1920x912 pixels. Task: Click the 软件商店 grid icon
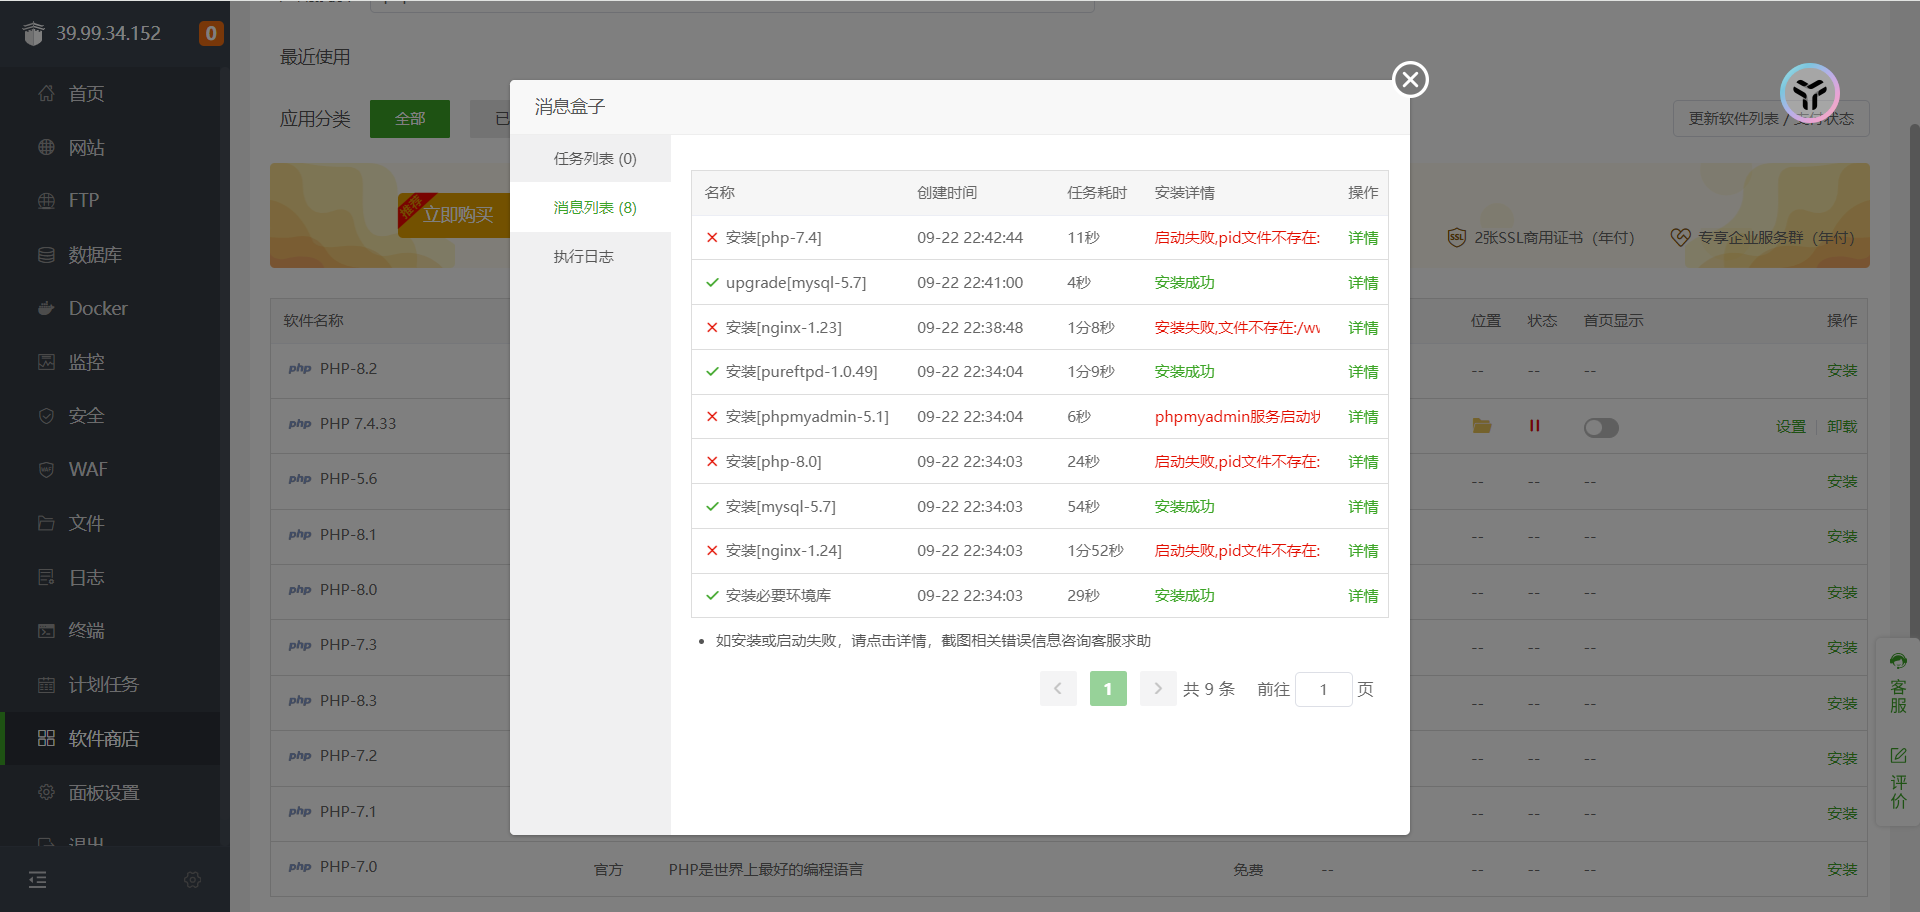tap(46, 738)
